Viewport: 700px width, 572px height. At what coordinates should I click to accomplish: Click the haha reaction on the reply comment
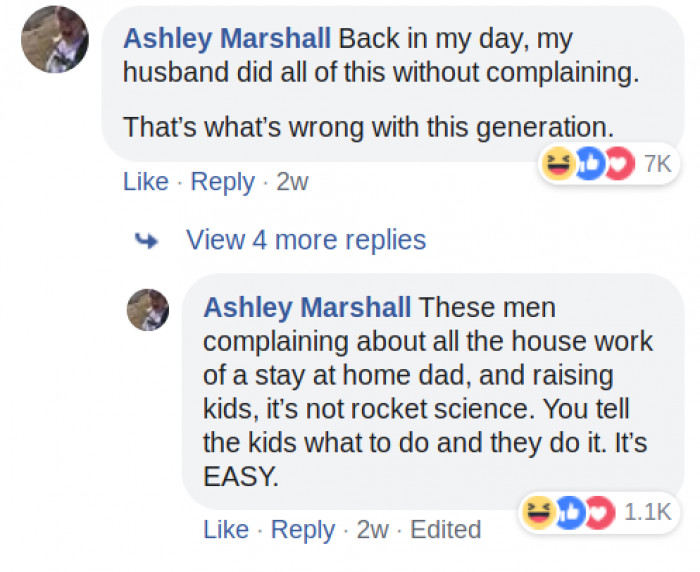point(538,512)
